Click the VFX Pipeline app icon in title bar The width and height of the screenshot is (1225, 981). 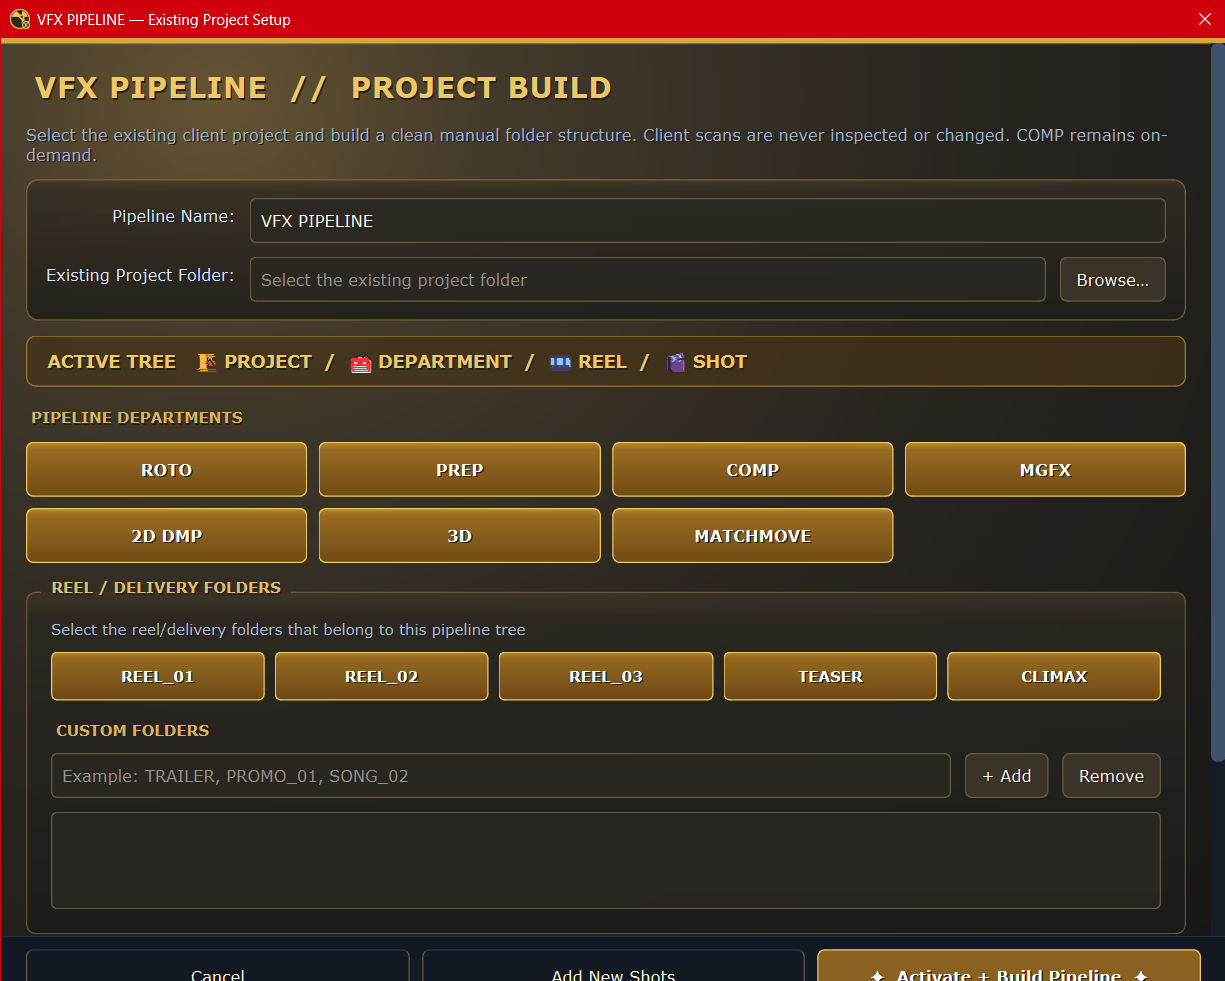tap(19, 19)
